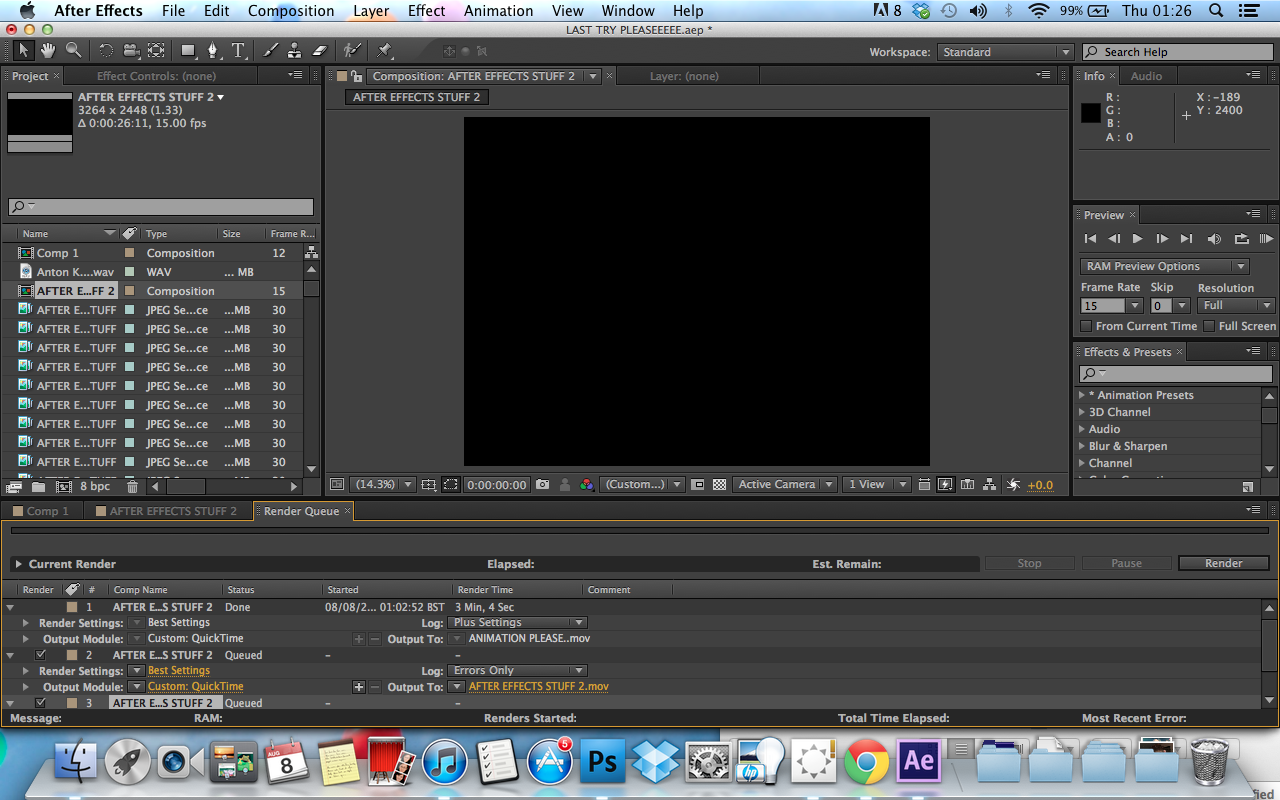
Task: Select the Eraser tool
Action: pos(320,50)
